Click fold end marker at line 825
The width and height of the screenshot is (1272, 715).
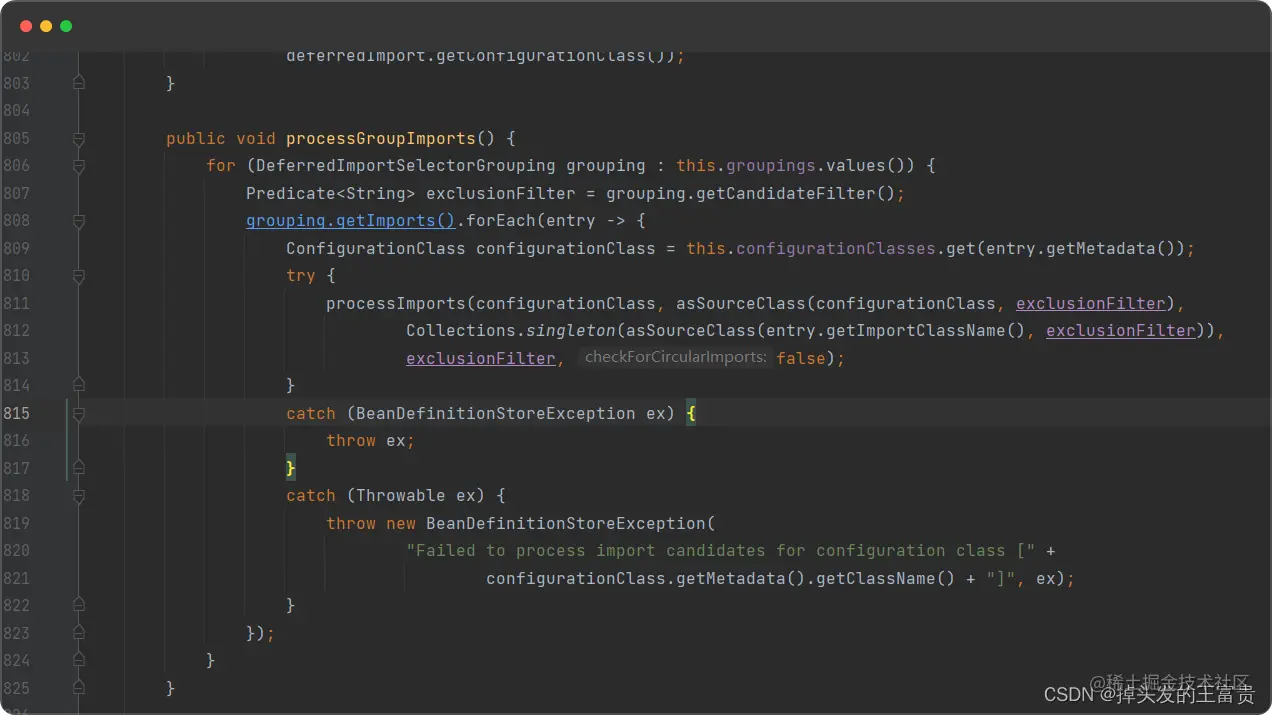point(79,688)
